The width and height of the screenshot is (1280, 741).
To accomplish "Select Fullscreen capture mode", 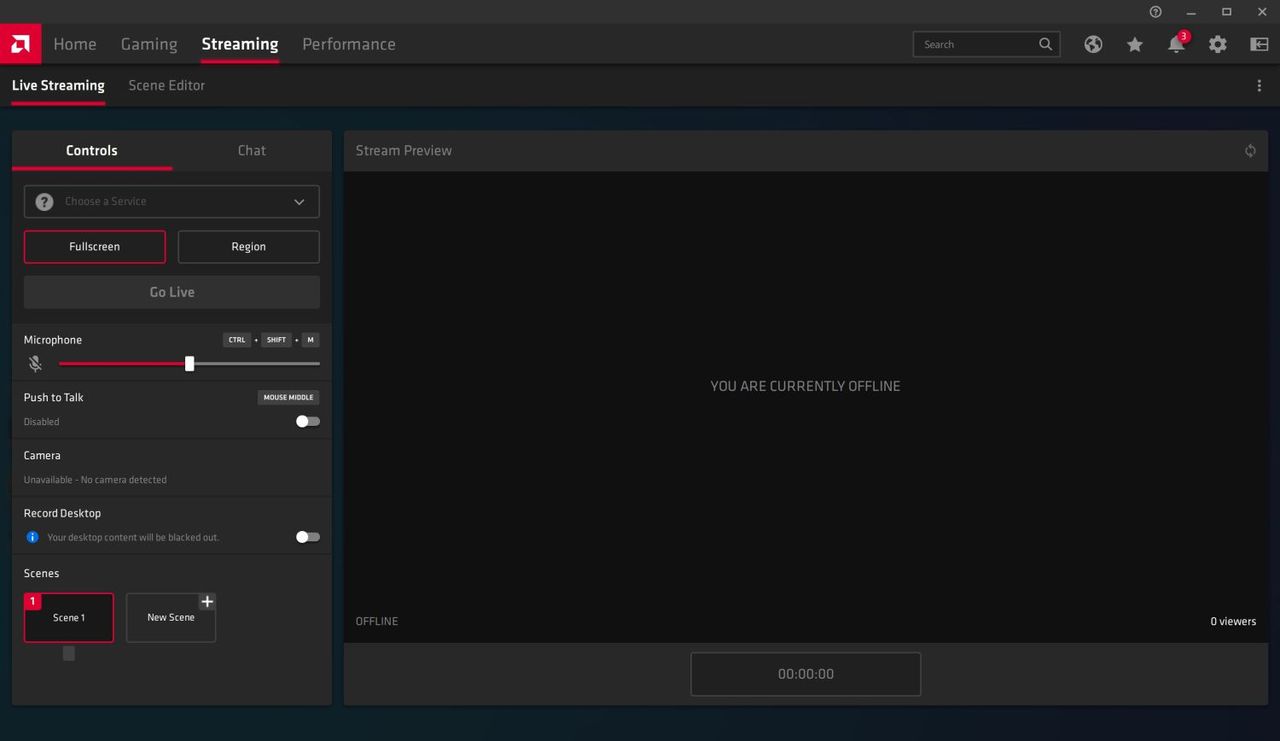I will (x=95, y=247).
